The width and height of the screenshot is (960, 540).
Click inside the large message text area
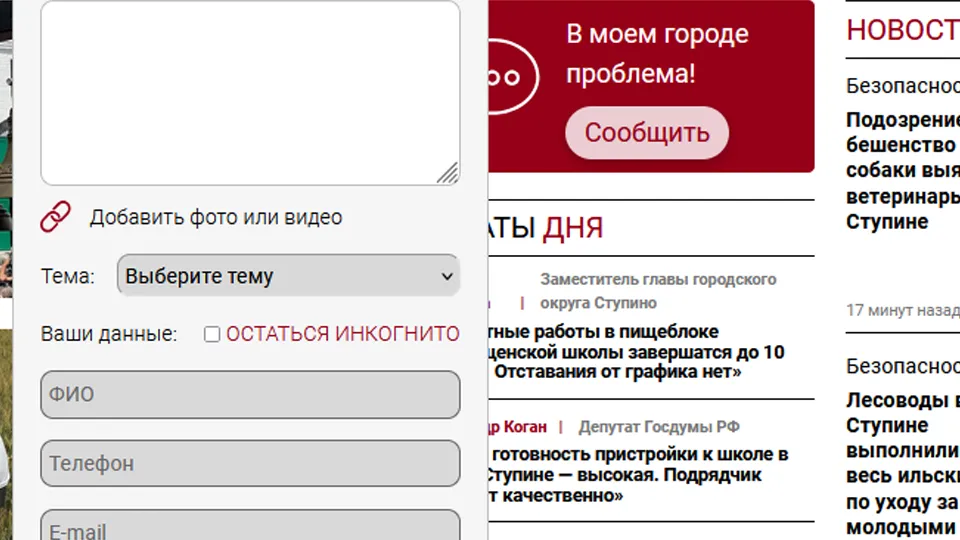point(250,93)
